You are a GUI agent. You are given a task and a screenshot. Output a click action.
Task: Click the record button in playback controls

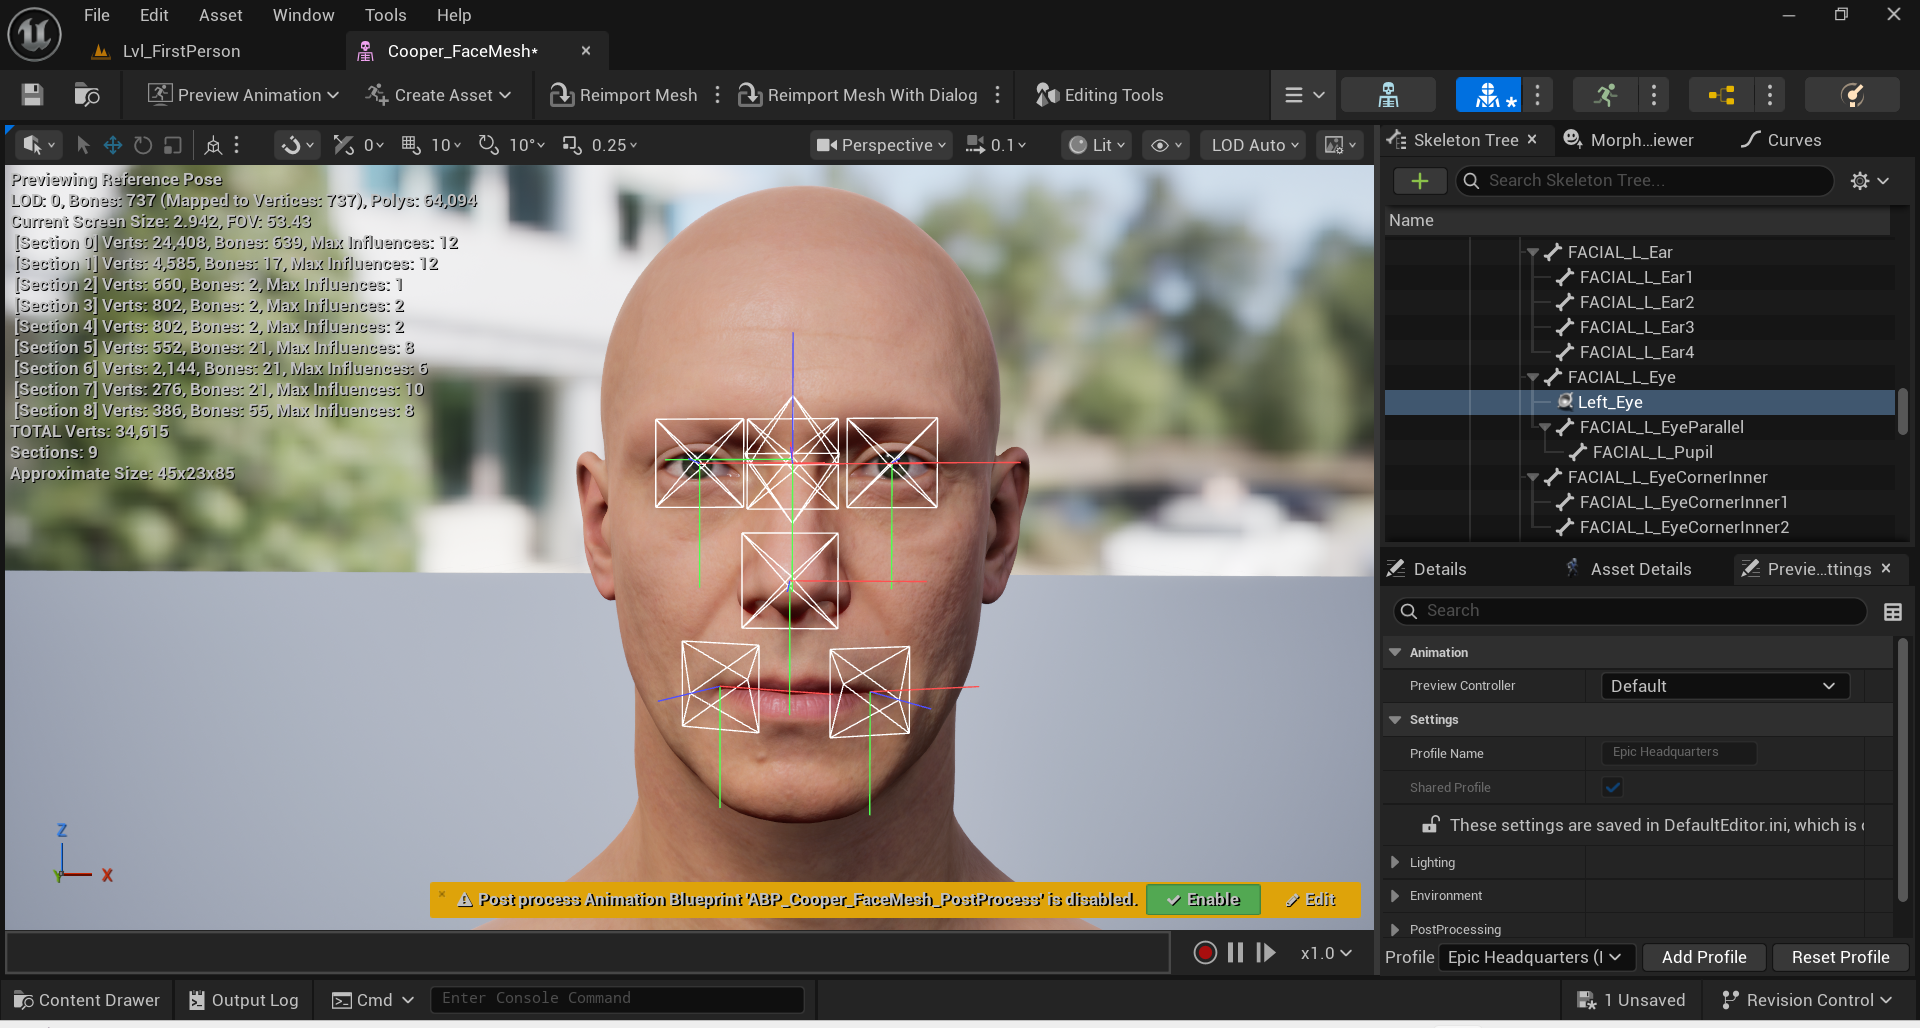(1205, 952)
